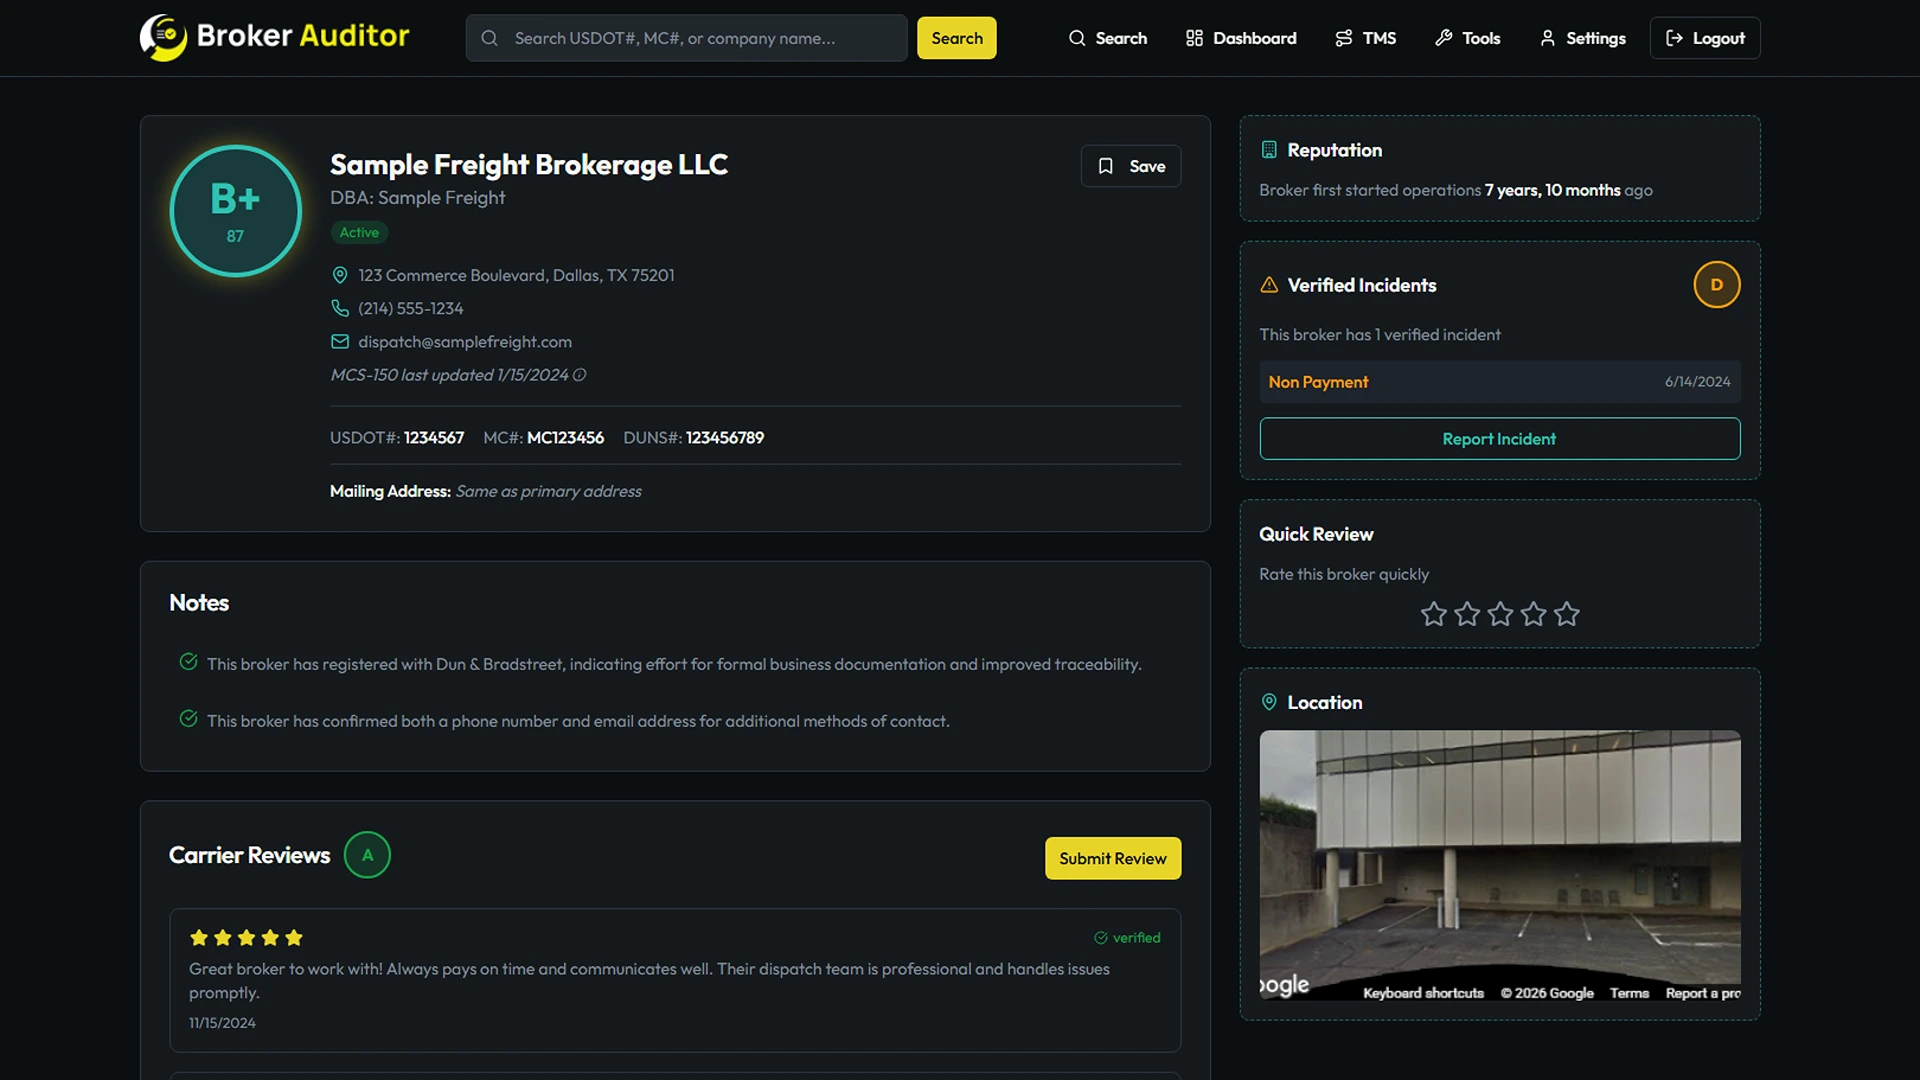Click the checkmark beside Dun & Bradstreet note
1920x1080 pixels.
188,662
